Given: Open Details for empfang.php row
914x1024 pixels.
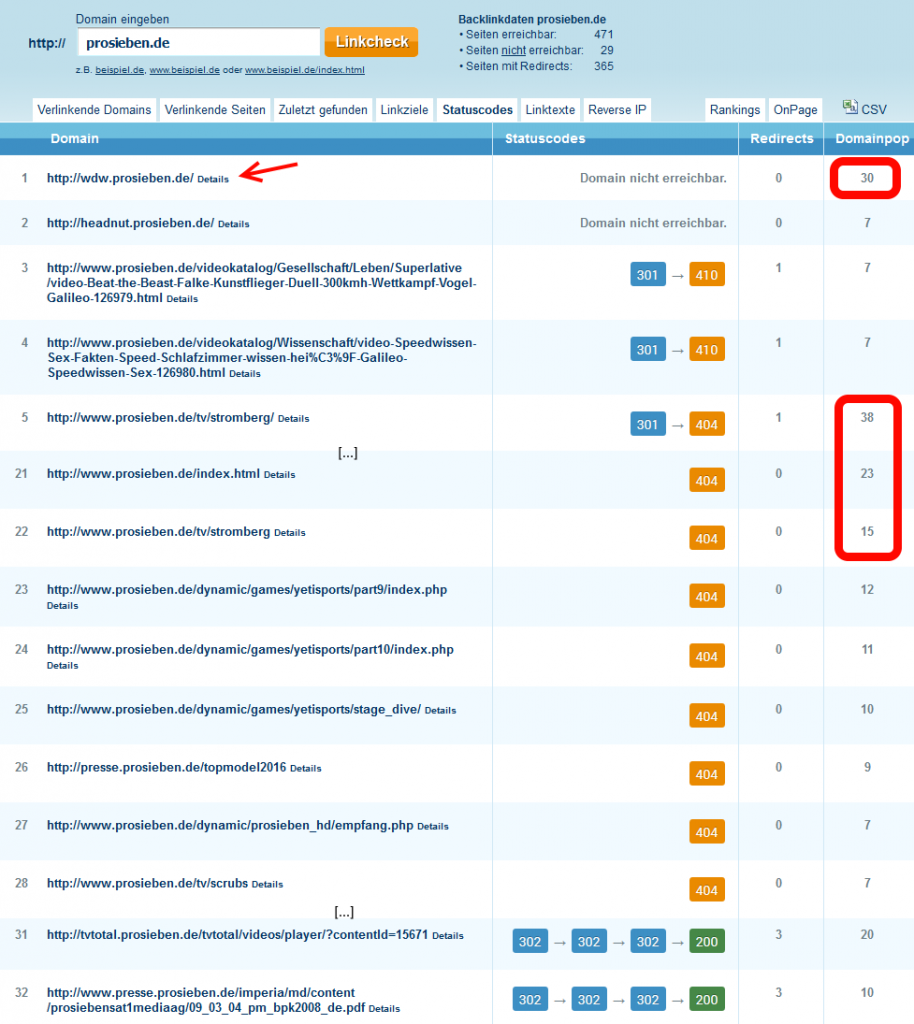Looking at the screenshot, I should click(433, 827).
